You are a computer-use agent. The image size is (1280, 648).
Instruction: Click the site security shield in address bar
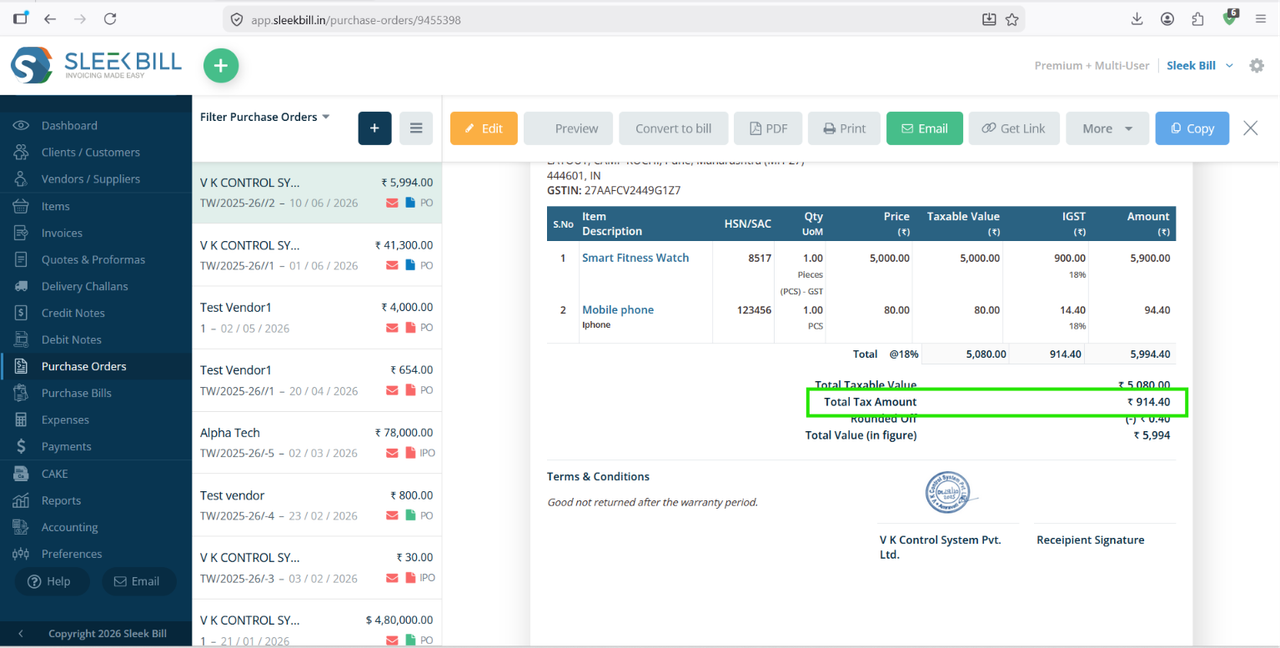coord(237,19)
